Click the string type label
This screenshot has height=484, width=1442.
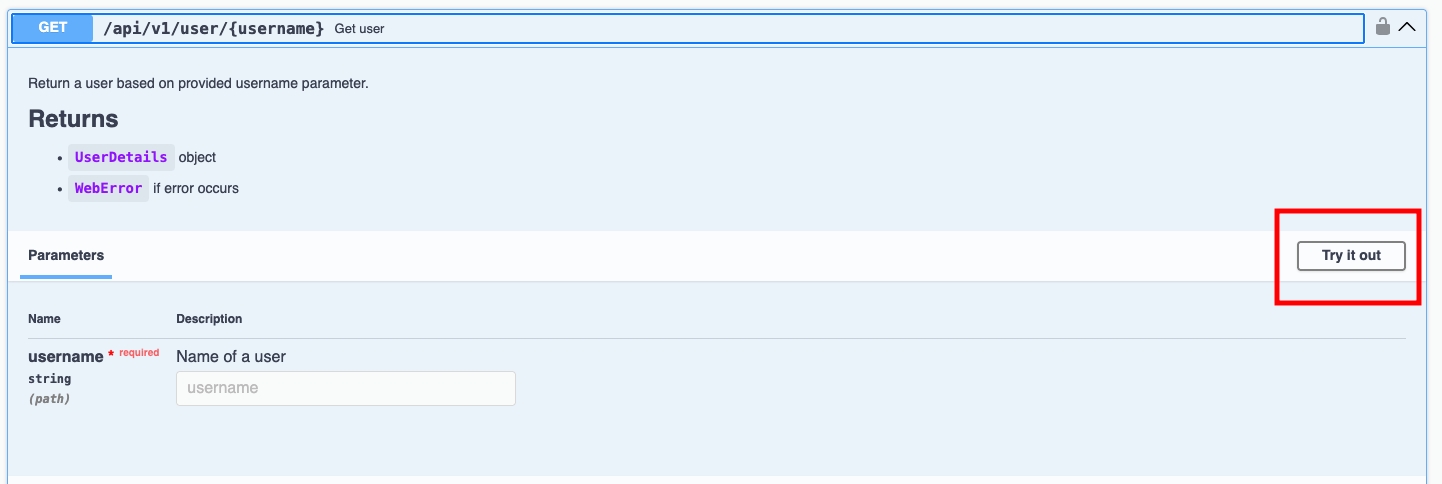tap(49, 379)
